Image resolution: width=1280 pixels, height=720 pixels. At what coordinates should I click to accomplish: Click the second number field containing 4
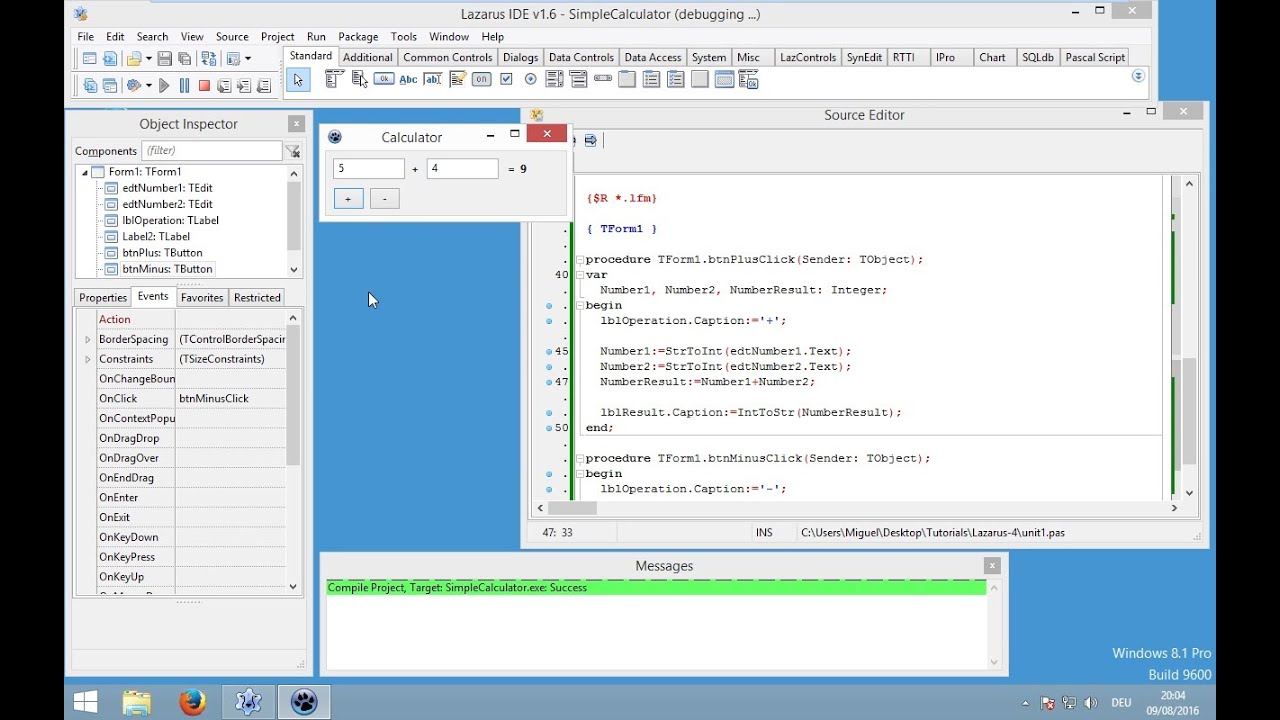[x=463, y=169]
